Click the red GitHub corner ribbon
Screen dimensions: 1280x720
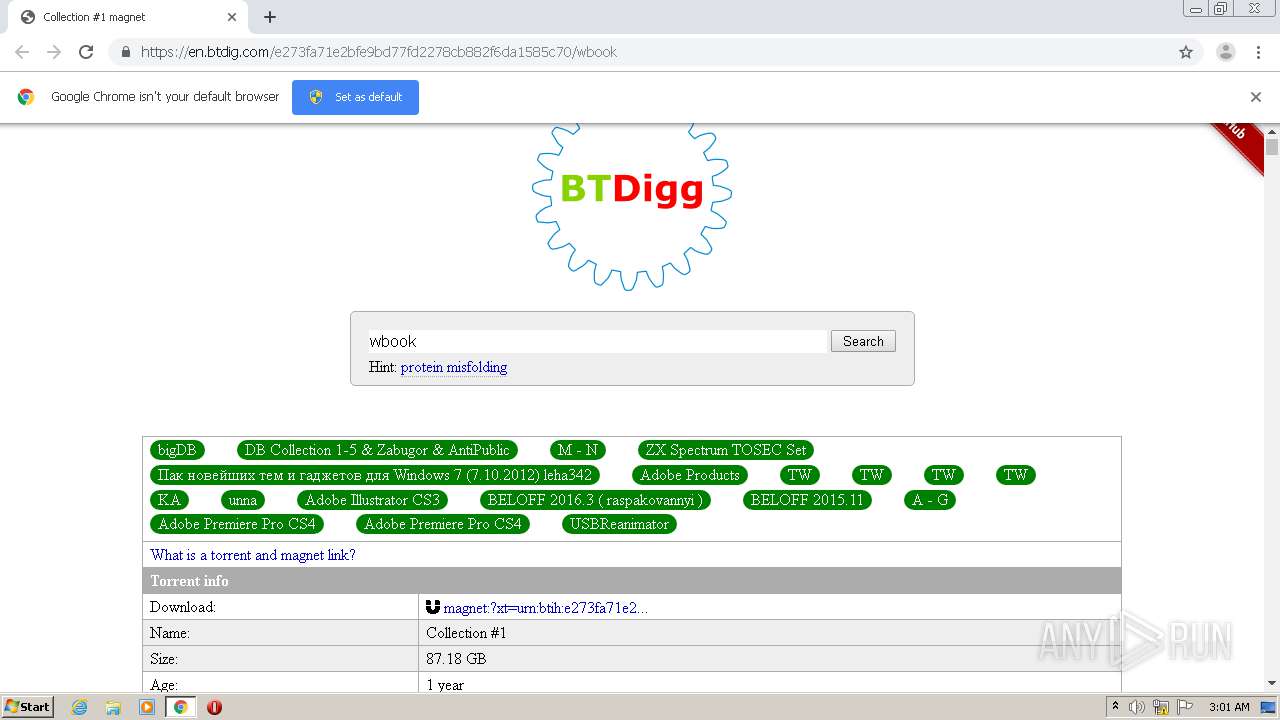click(x=1238, y=145)
